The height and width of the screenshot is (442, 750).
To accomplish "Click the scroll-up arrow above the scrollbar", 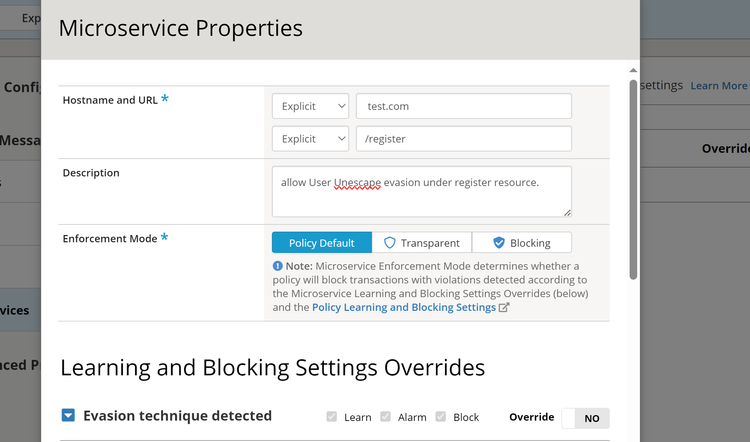I will (x=633, y=71).
